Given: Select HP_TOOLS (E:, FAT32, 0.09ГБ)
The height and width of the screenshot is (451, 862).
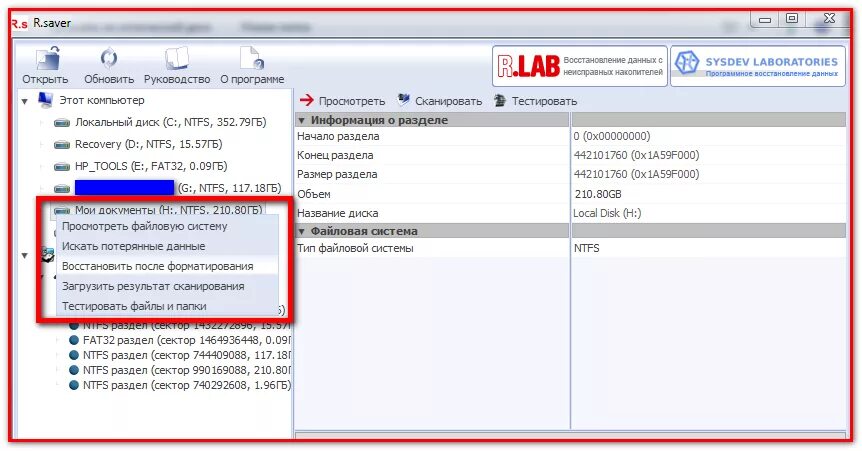Looking at the screenshot, I should tap(151, 166).
